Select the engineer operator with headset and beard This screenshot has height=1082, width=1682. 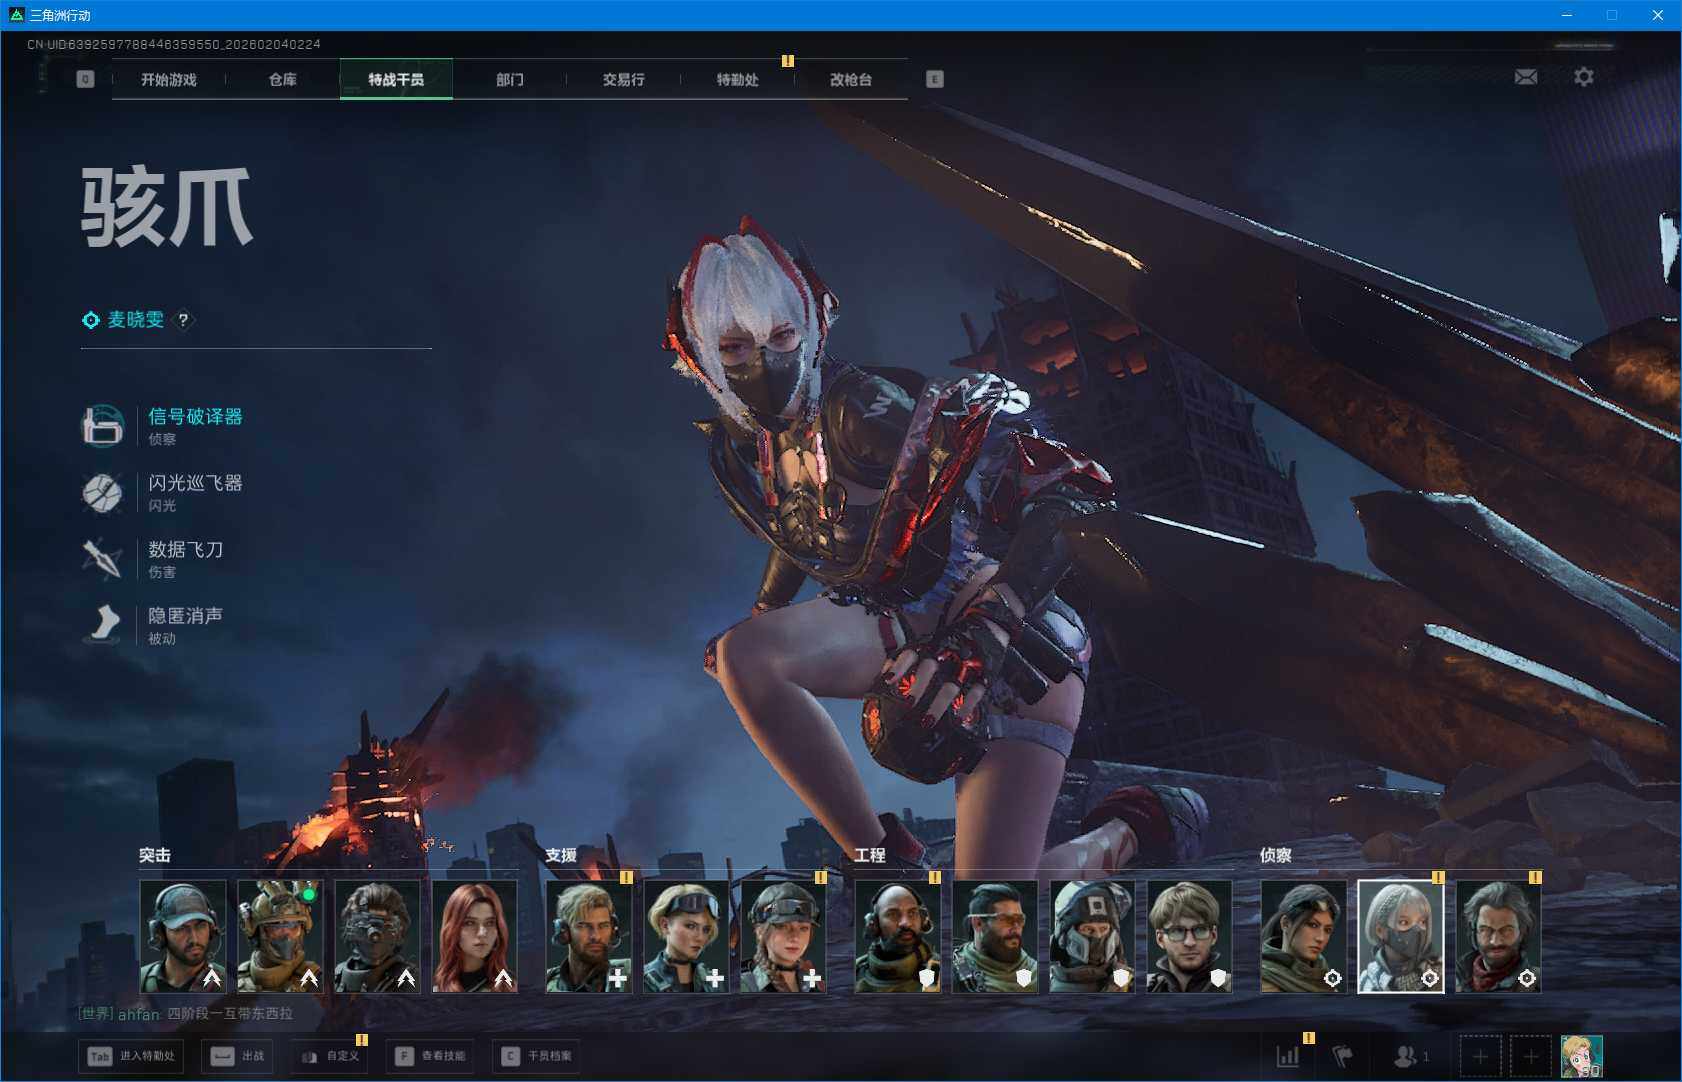click(898, 936)
